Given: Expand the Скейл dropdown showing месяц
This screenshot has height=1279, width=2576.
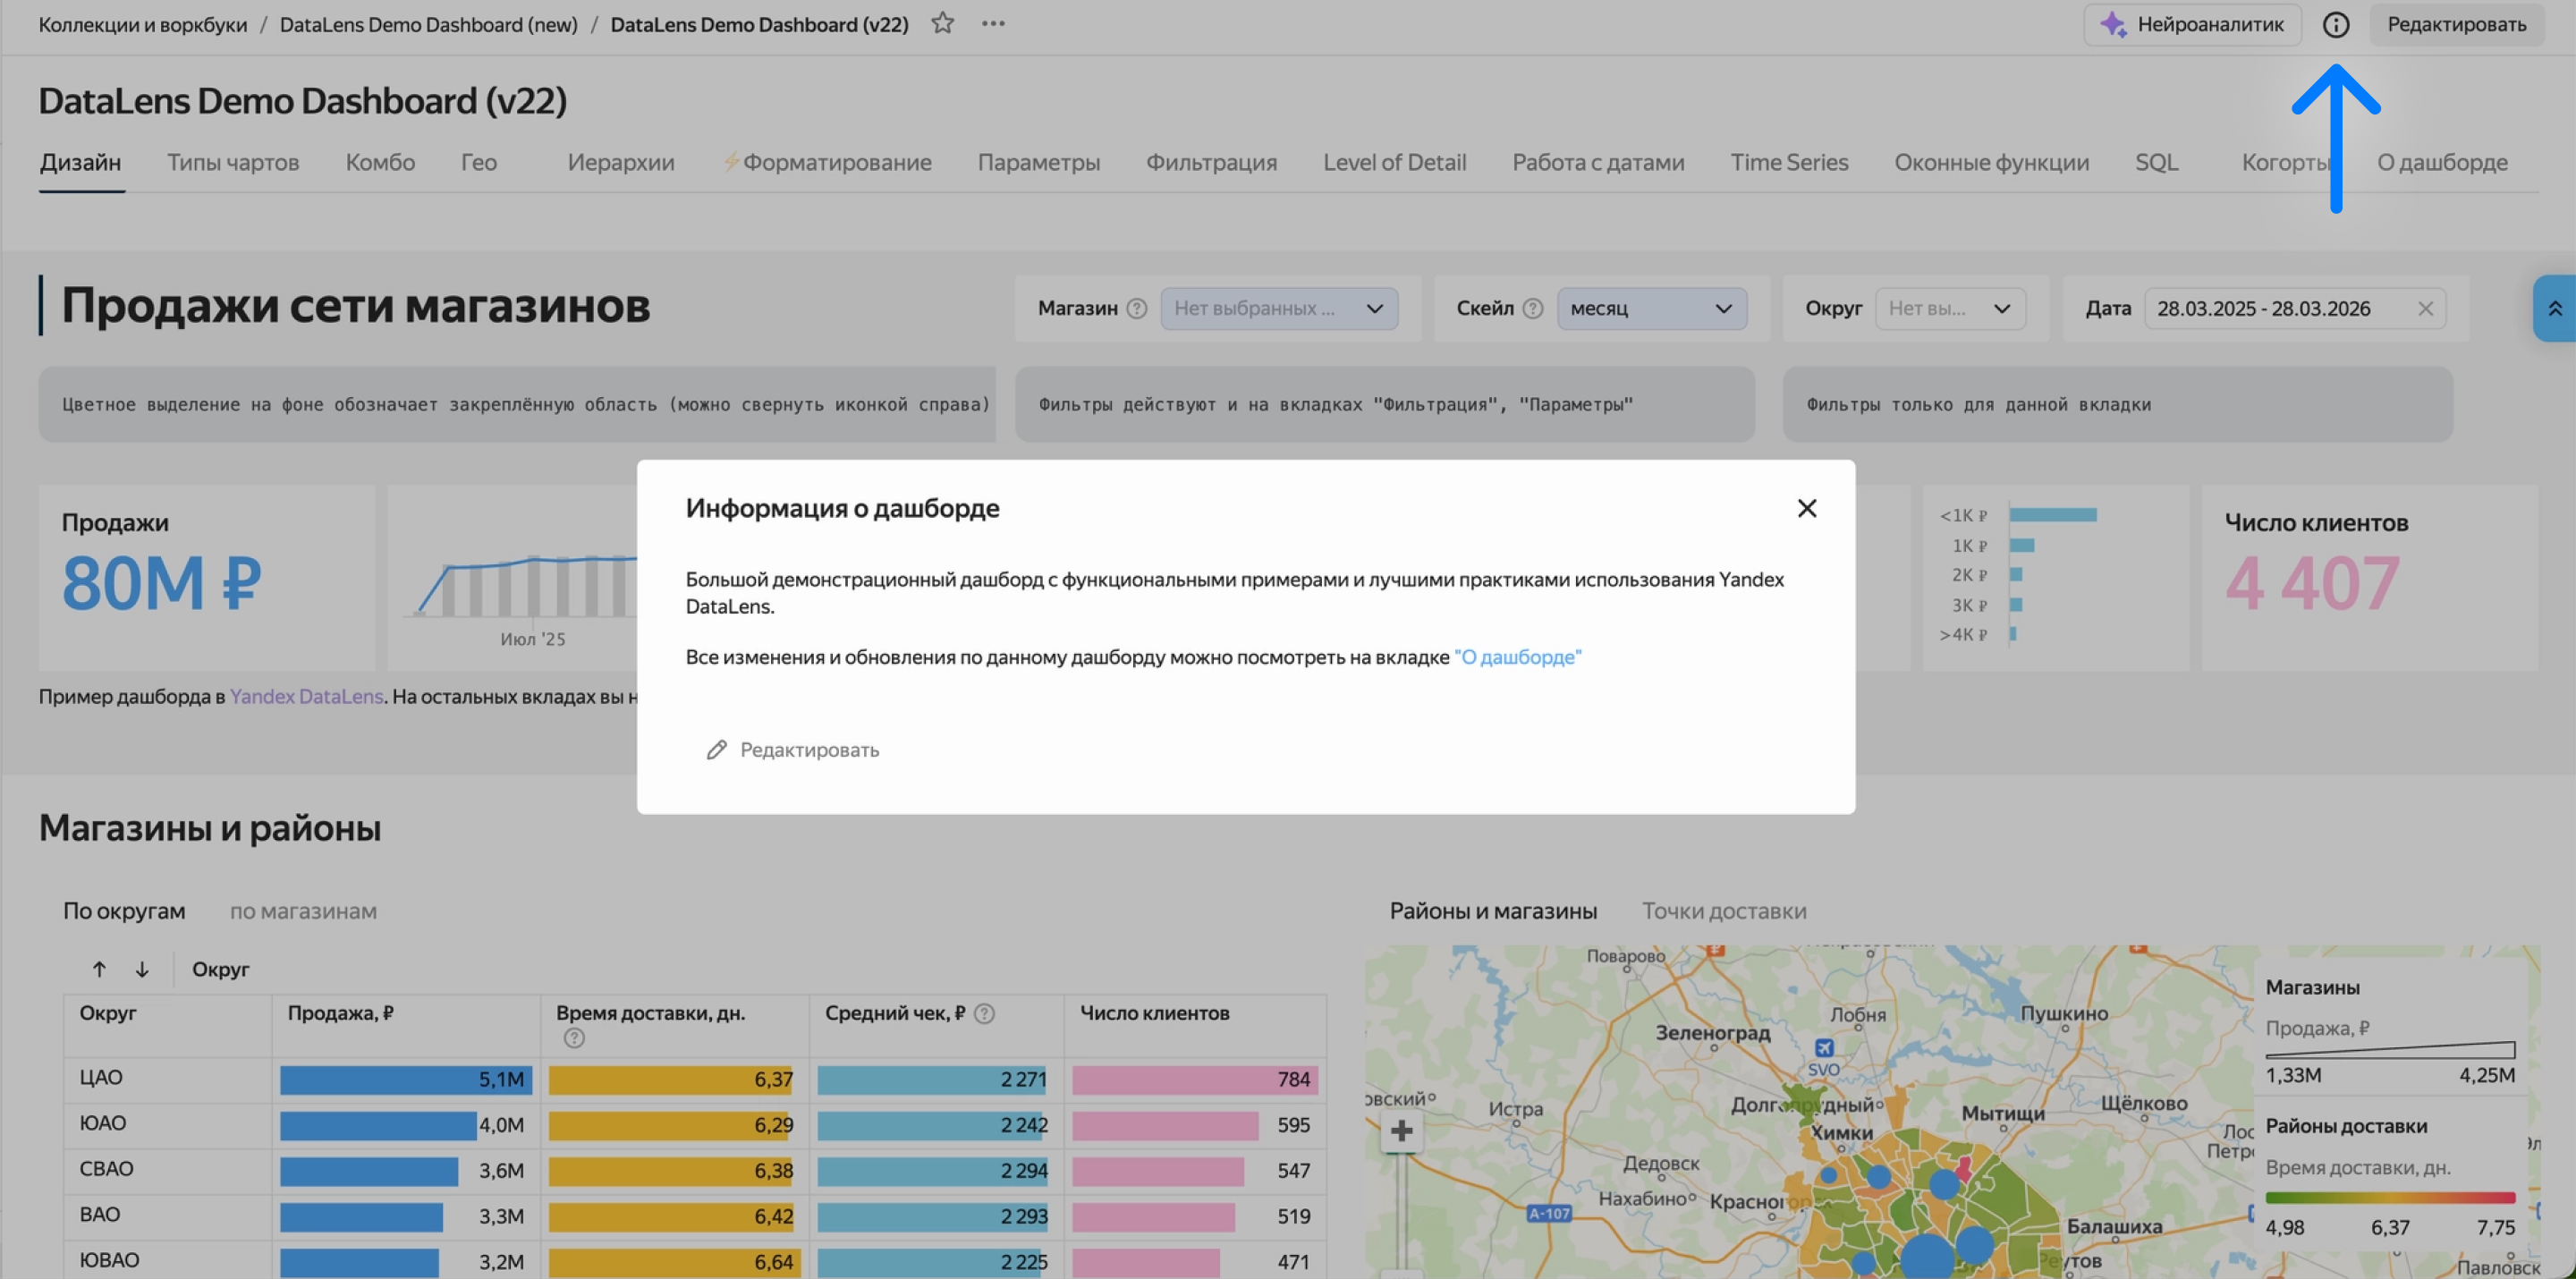Looking at the screenshot, I should click(1651, 308).
